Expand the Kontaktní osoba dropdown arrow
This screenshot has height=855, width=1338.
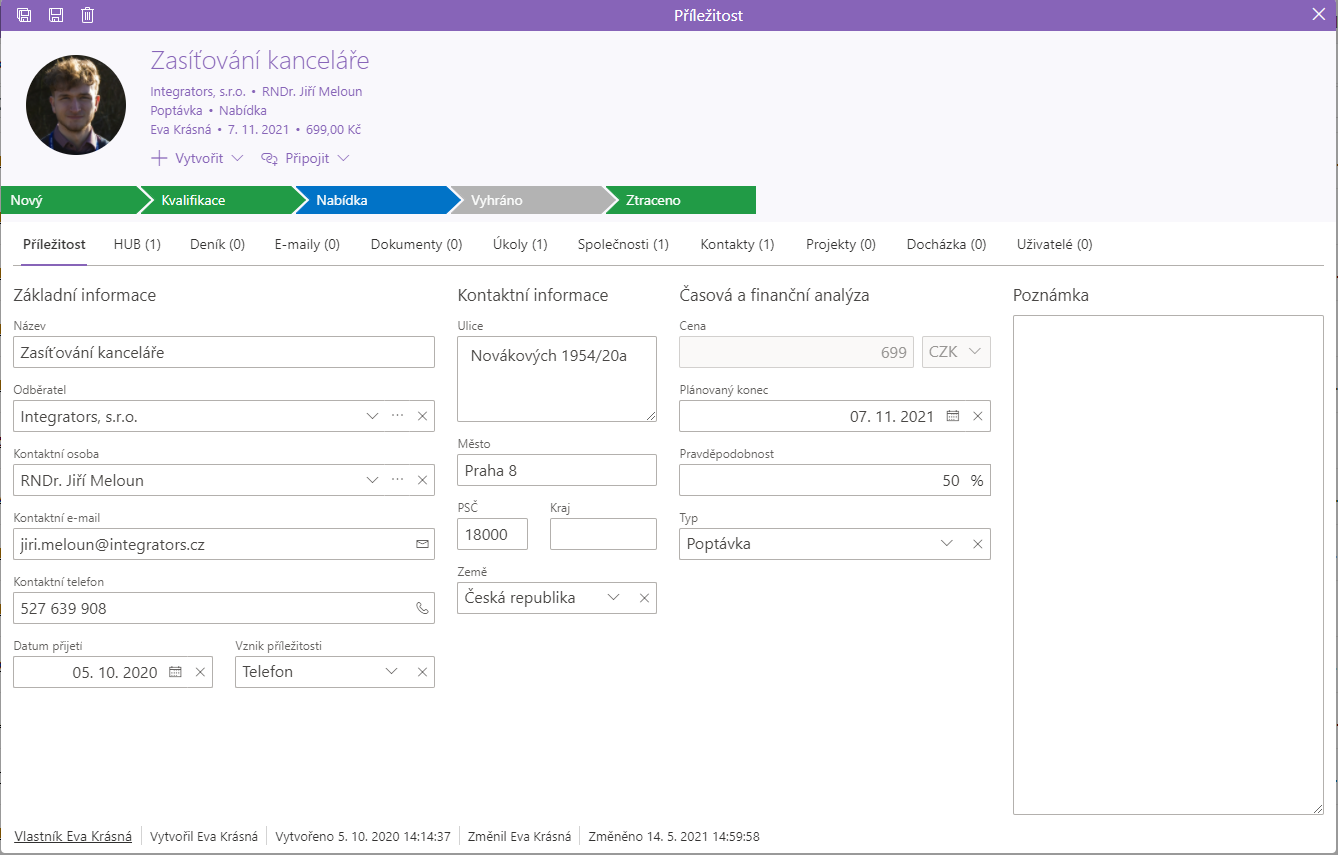[x=372, y=480]
